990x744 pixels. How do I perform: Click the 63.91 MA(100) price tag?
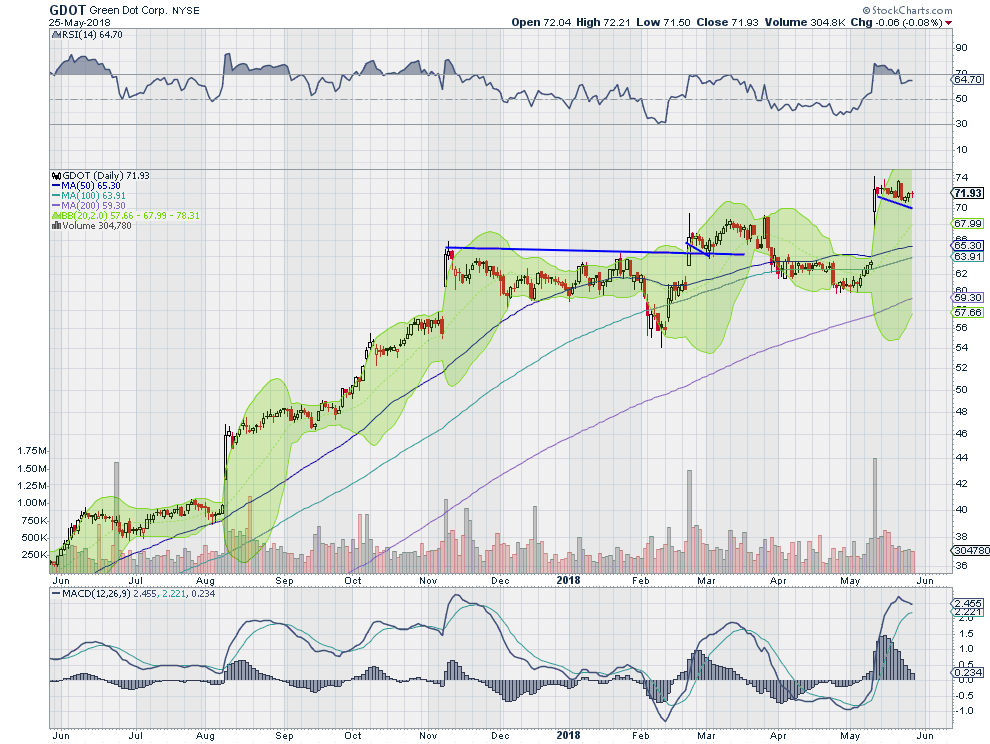coord(968,256)
